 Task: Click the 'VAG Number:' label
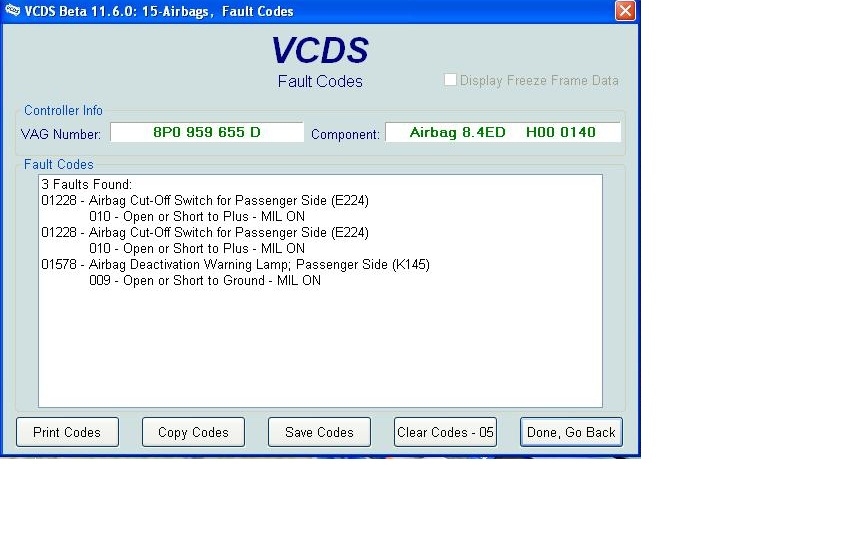[61, 134]
